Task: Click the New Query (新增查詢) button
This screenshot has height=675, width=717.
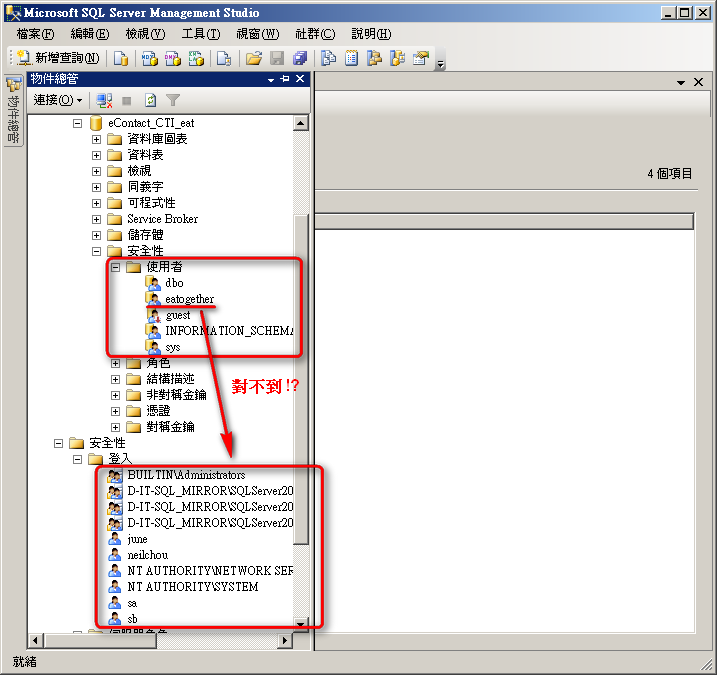Action: [x=58, y=58]
